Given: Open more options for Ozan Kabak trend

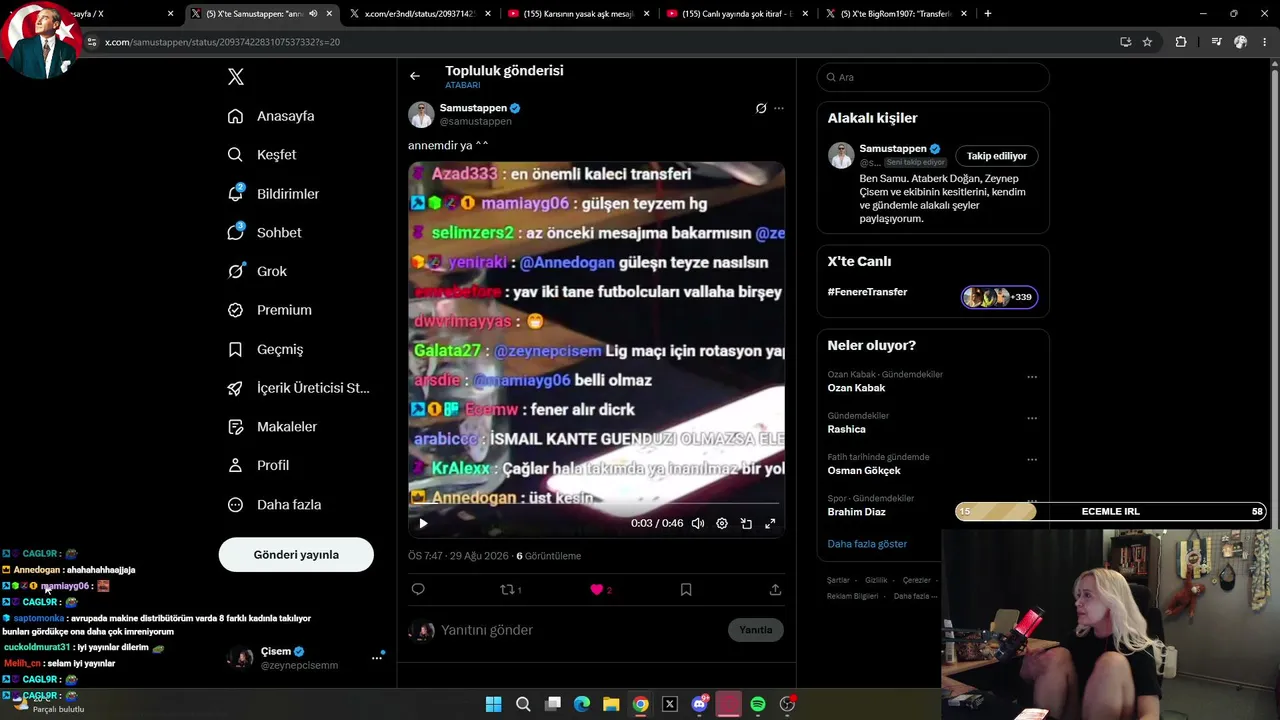Looking at the screenshot, I should (1032, 377).
